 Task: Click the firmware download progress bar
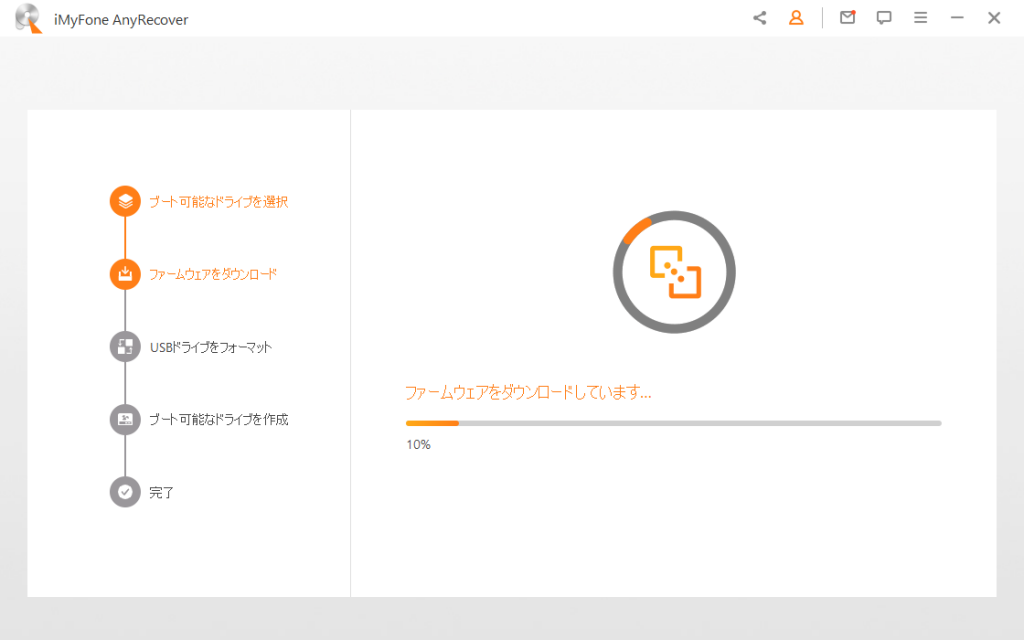673,423
